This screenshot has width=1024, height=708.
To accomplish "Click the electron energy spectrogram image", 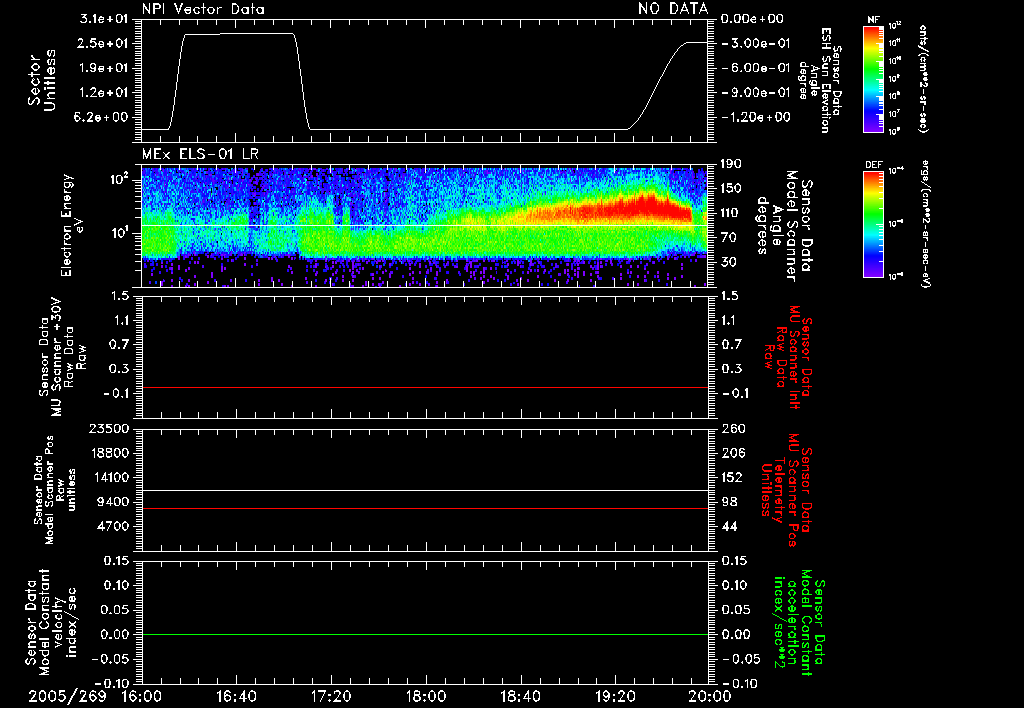I will [x=424, y=227].
